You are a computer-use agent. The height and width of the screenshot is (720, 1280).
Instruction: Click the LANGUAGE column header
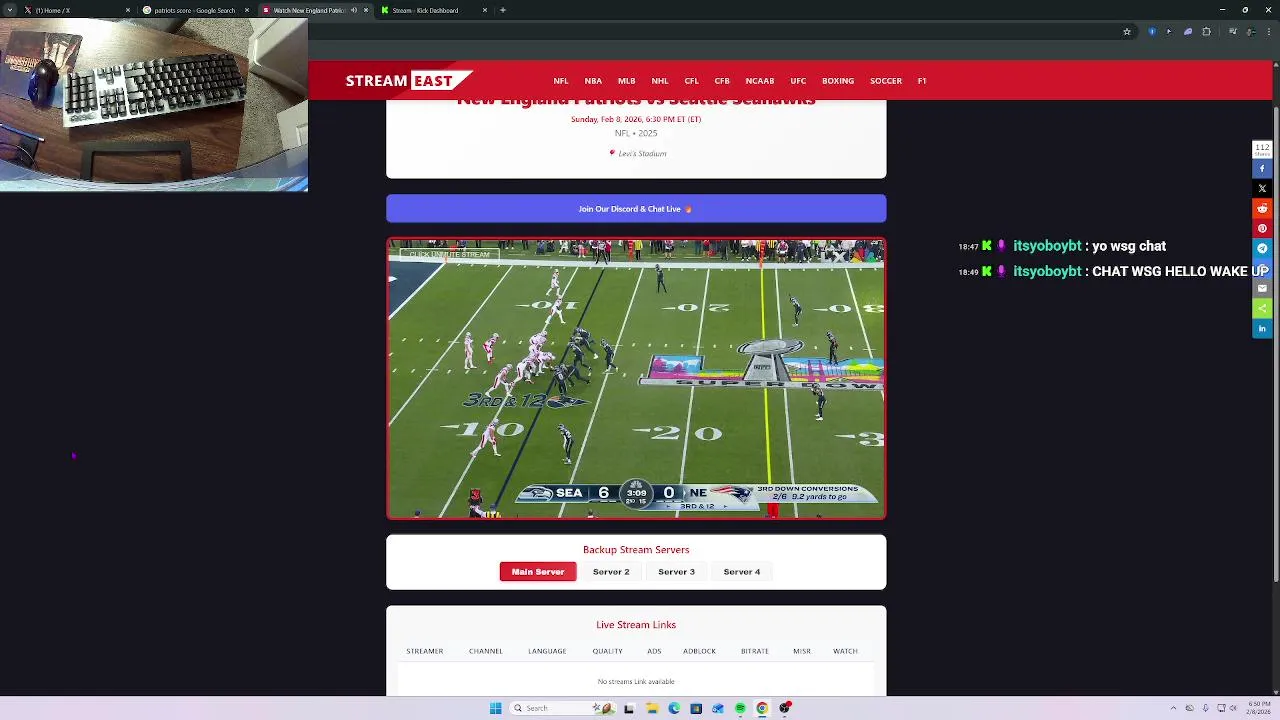pyautogui.click(x=547, y=651)
